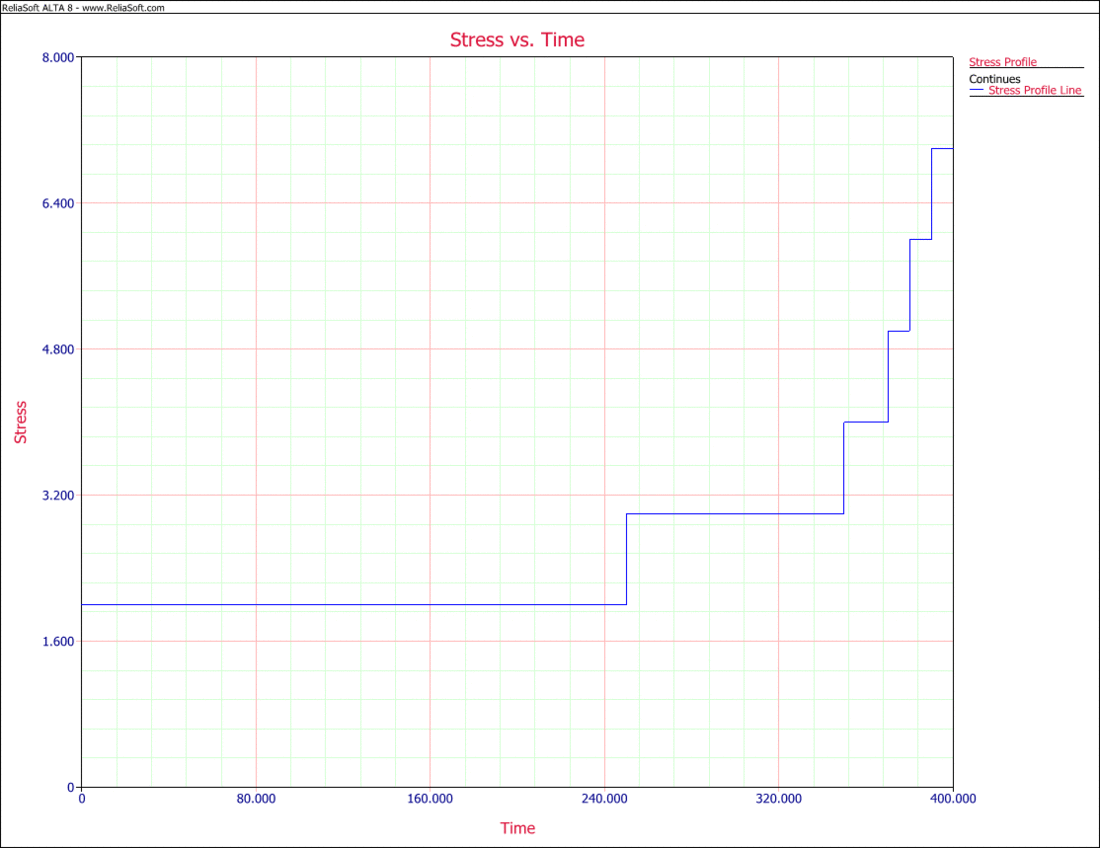The height and width of the screenshot is (848, 1100).
Task: Click x-axis tick label 320.000
Action: [x=779, y=799]
